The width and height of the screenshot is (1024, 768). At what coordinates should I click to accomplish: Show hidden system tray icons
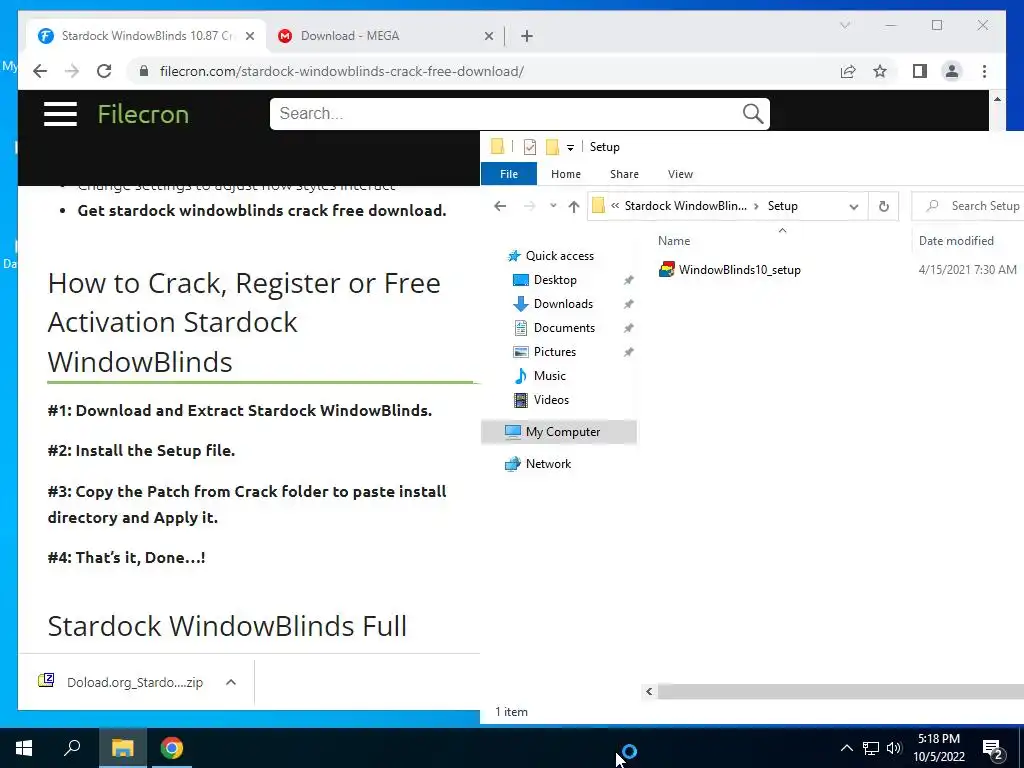pyautogui.click(x=846, y=748)
